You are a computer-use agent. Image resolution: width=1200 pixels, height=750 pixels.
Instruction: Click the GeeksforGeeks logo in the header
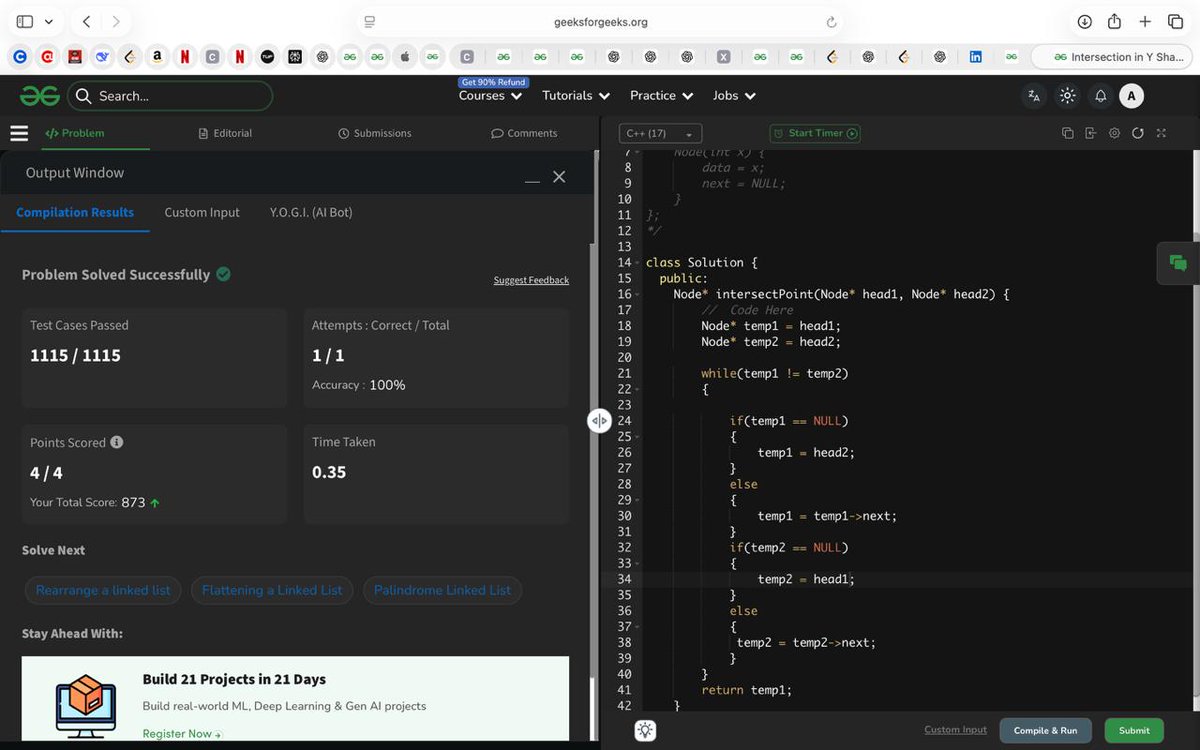click(x=40, y=96)
